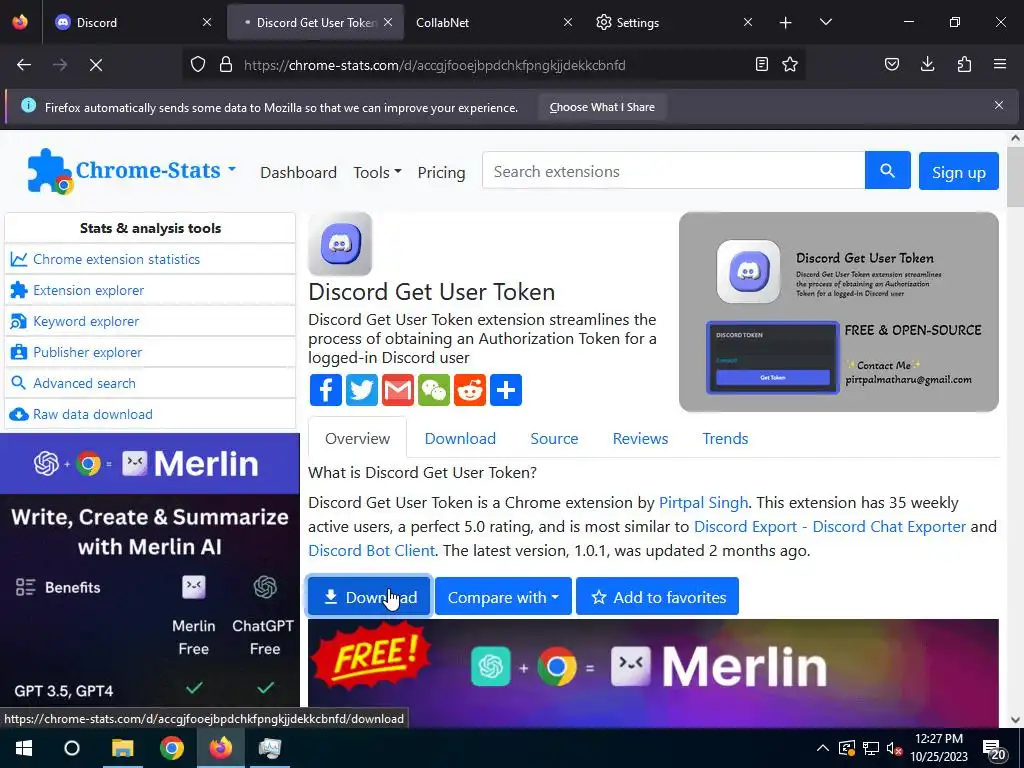The image size is (1024, 768).
Task: Click the Chrome-Stats puzzle logo
Action: (49, 171)
